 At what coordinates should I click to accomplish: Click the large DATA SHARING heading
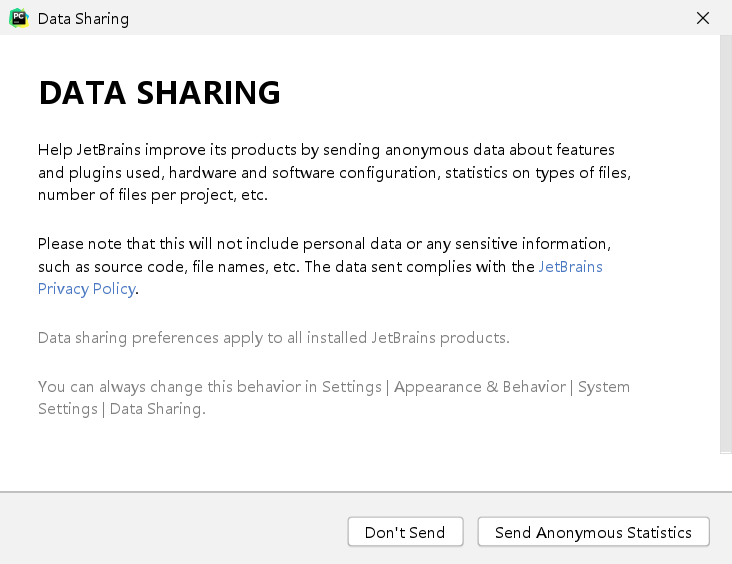point(159,93)
